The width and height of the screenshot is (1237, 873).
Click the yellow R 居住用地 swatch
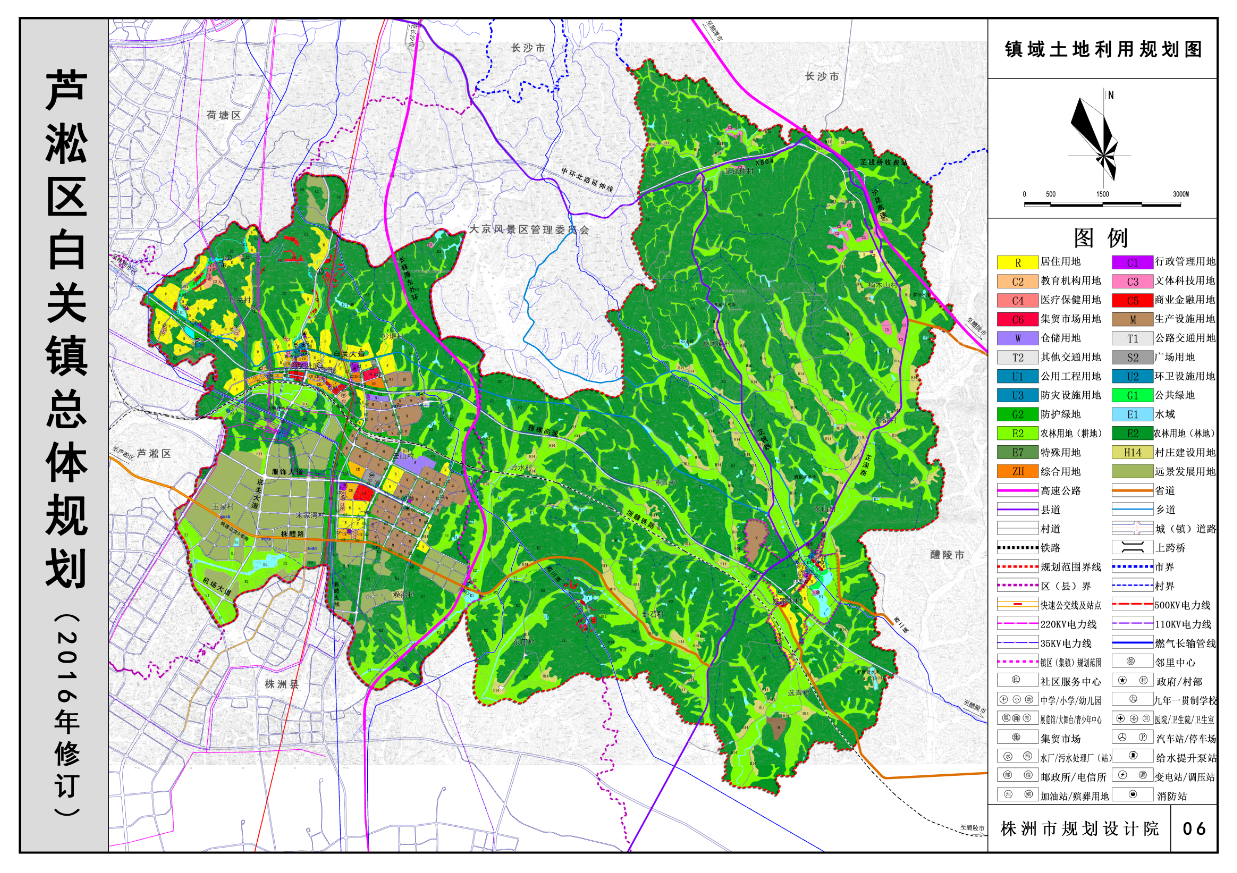point(1017,263)
